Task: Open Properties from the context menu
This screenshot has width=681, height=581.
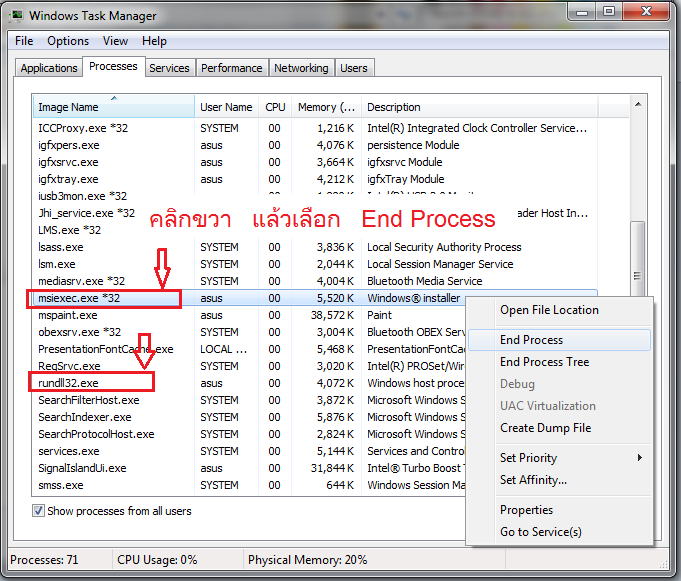Action: [526, 510]
